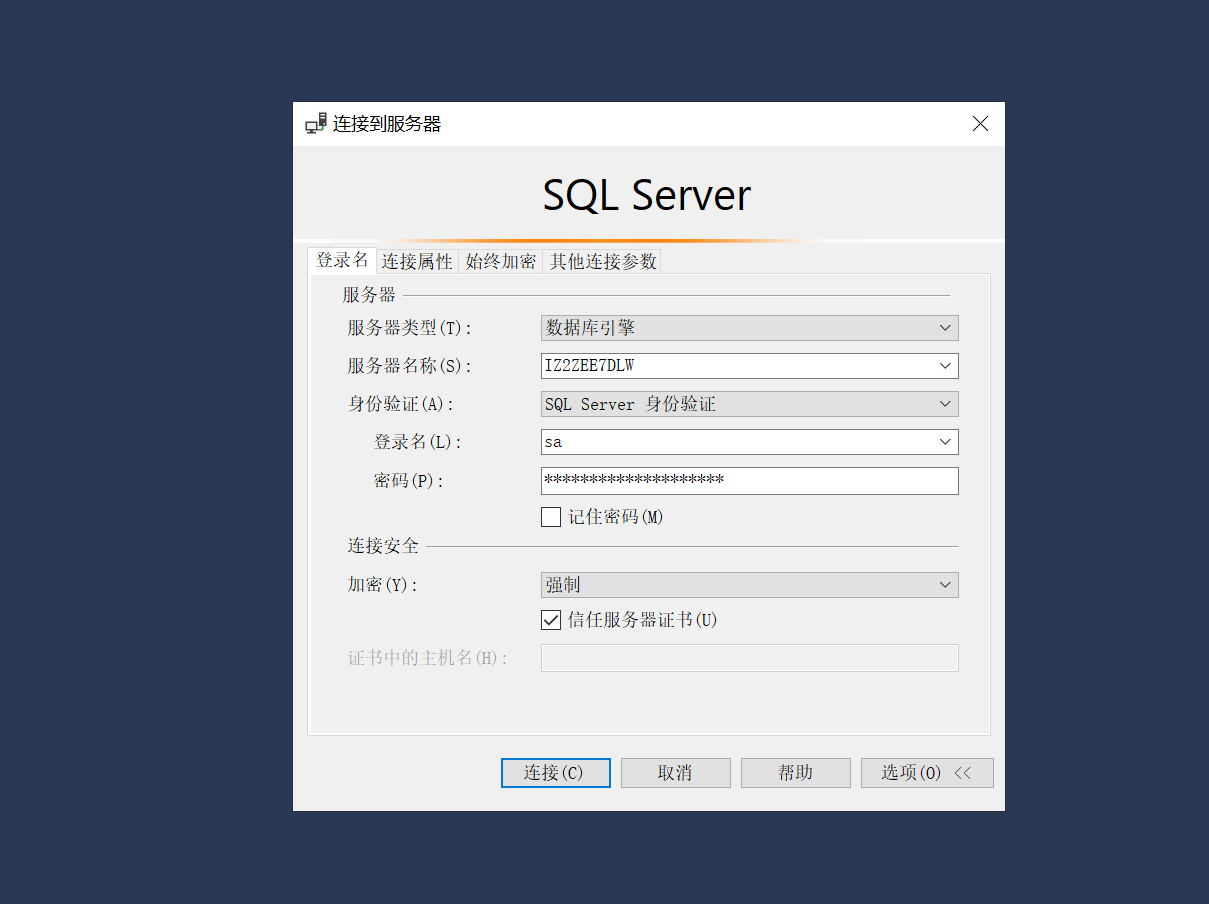Collapse options with the 选项 button
Image resolution: width=1209 pixels, height=904 pixels.
pos(926,773)
